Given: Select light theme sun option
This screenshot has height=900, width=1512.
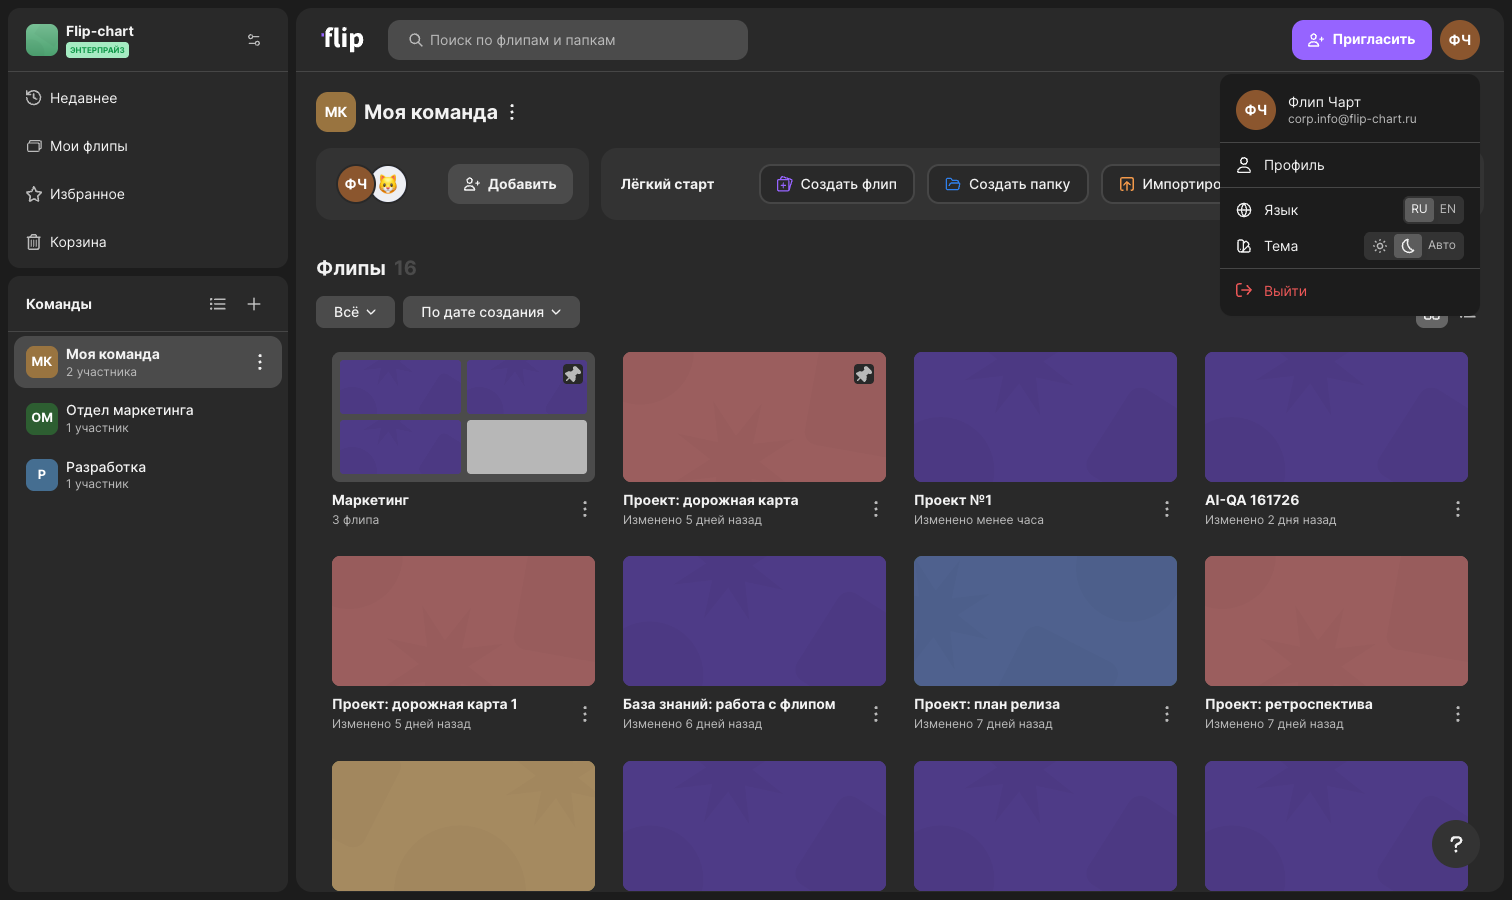Looking at the screenshot, I should point(1380,246).
